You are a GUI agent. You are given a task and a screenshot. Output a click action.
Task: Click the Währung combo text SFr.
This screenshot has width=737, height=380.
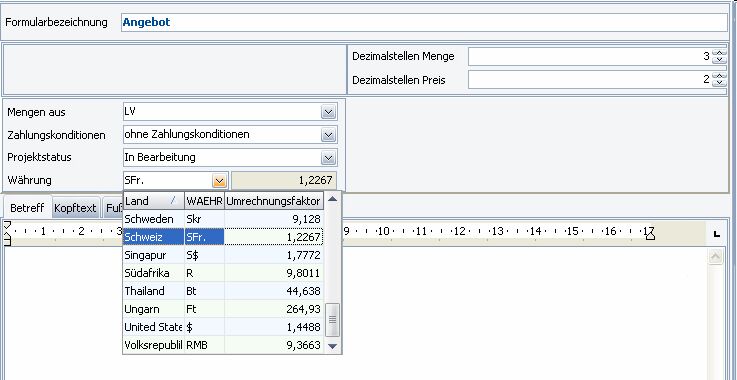[134, 180]
